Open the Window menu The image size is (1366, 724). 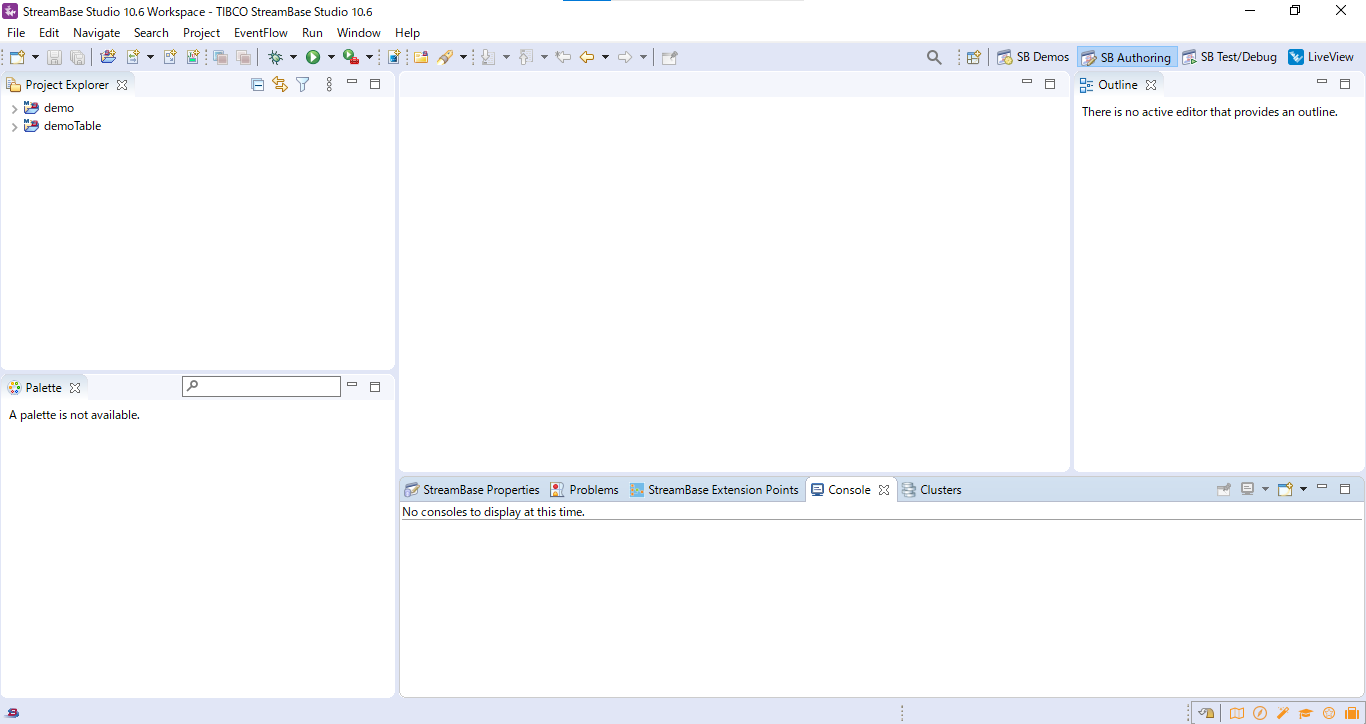click(358, 33)
